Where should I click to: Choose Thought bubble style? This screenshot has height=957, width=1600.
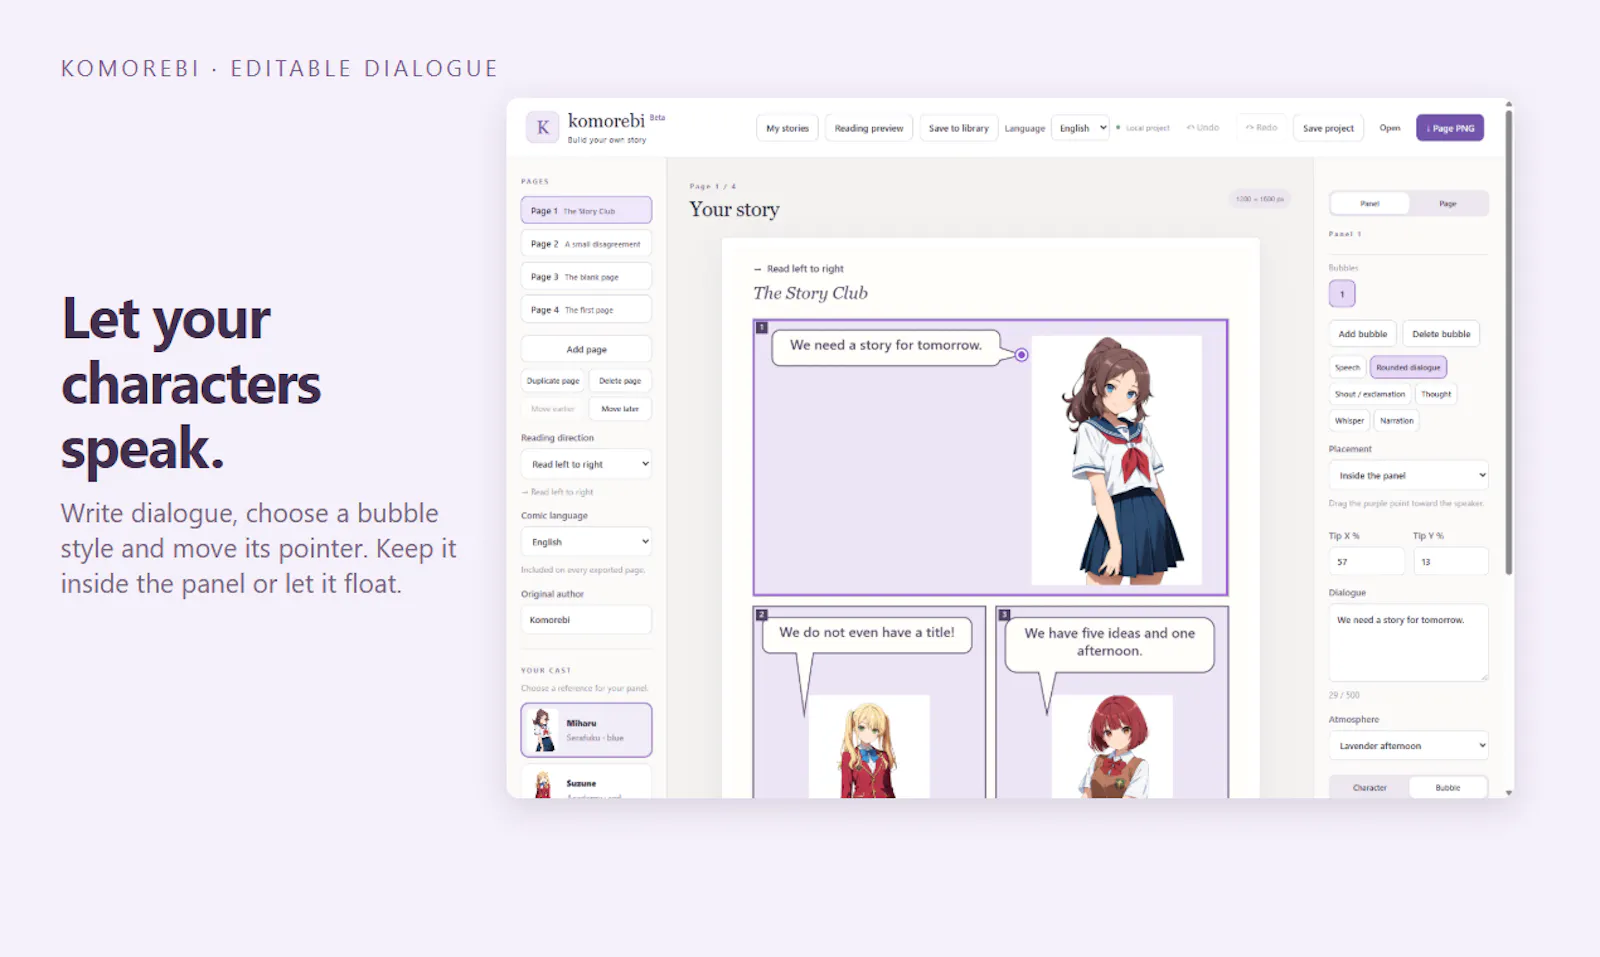1436,394
